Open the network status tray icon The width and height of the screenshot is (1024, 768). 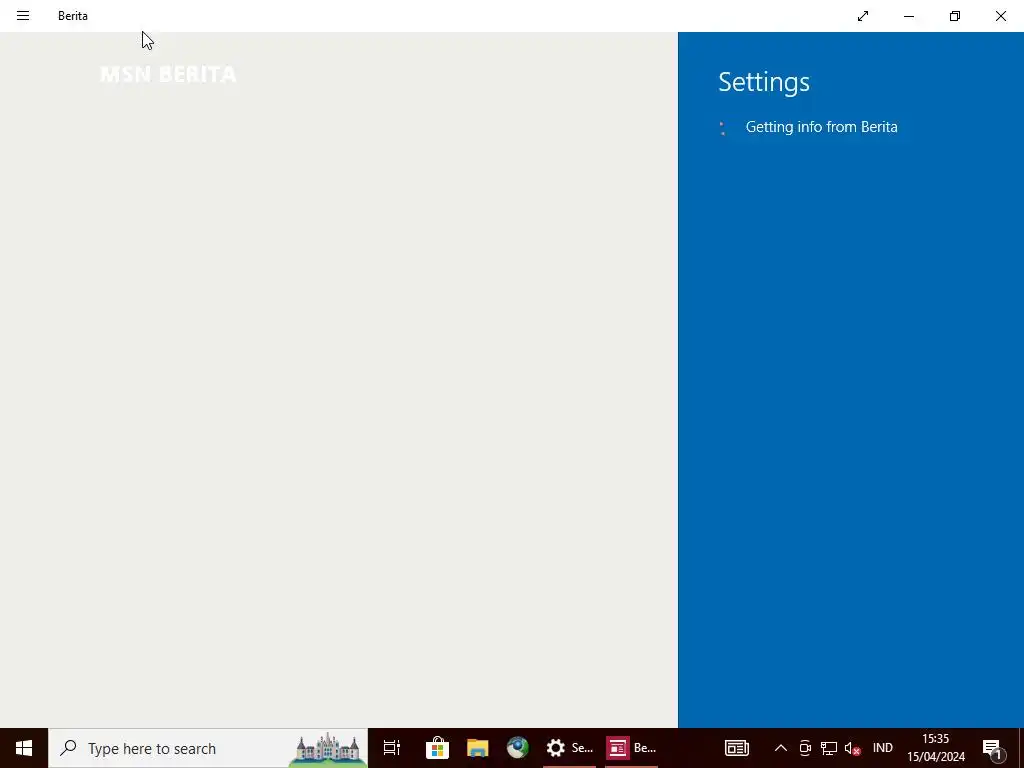click(x=829, y=748)
